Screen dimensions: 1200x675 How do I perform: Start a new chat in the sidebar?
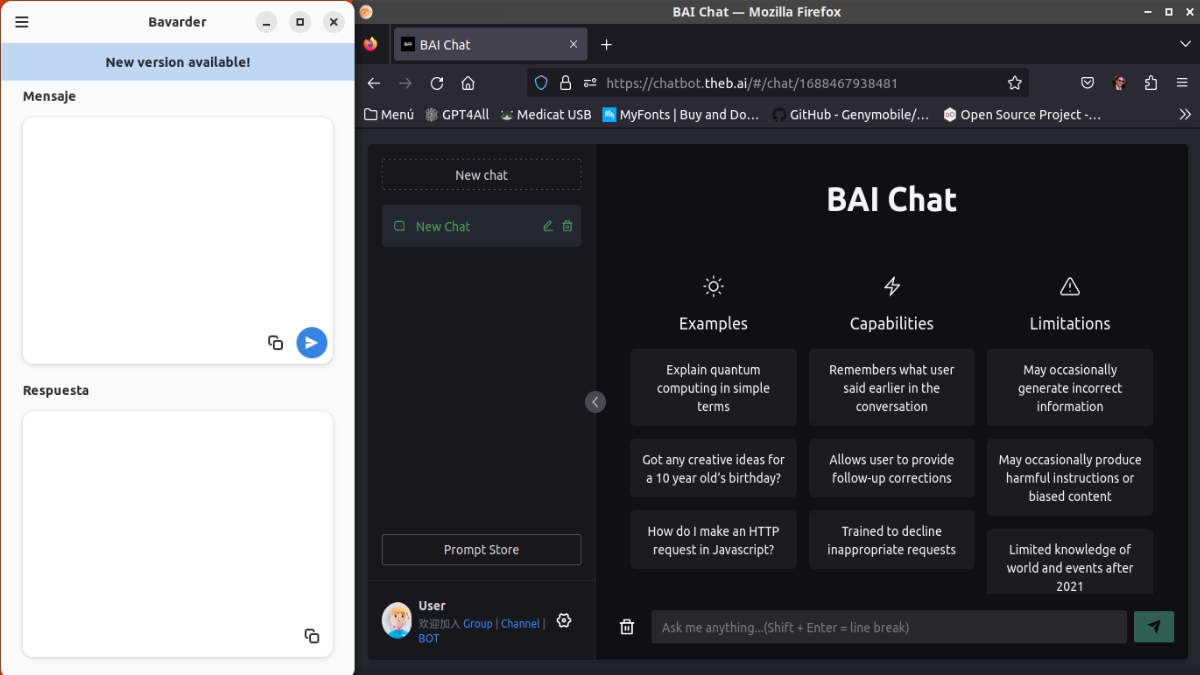point(481,174)
